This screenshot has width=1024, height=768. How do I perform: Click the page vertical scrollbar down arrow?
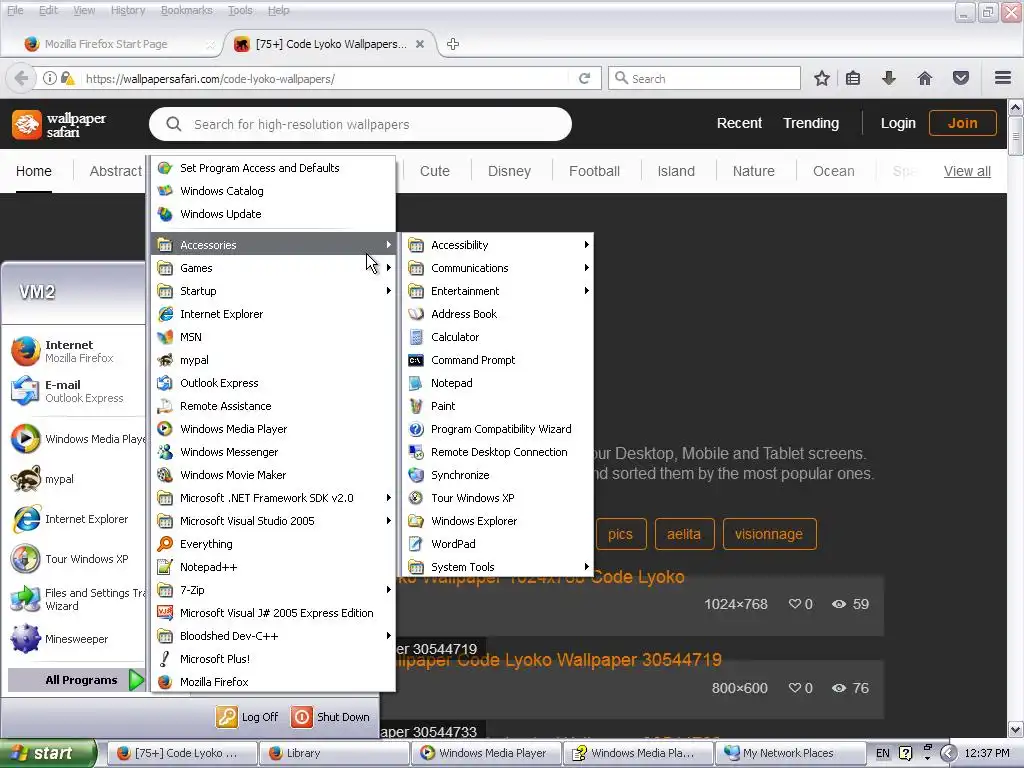click(x=1016, y=729)
